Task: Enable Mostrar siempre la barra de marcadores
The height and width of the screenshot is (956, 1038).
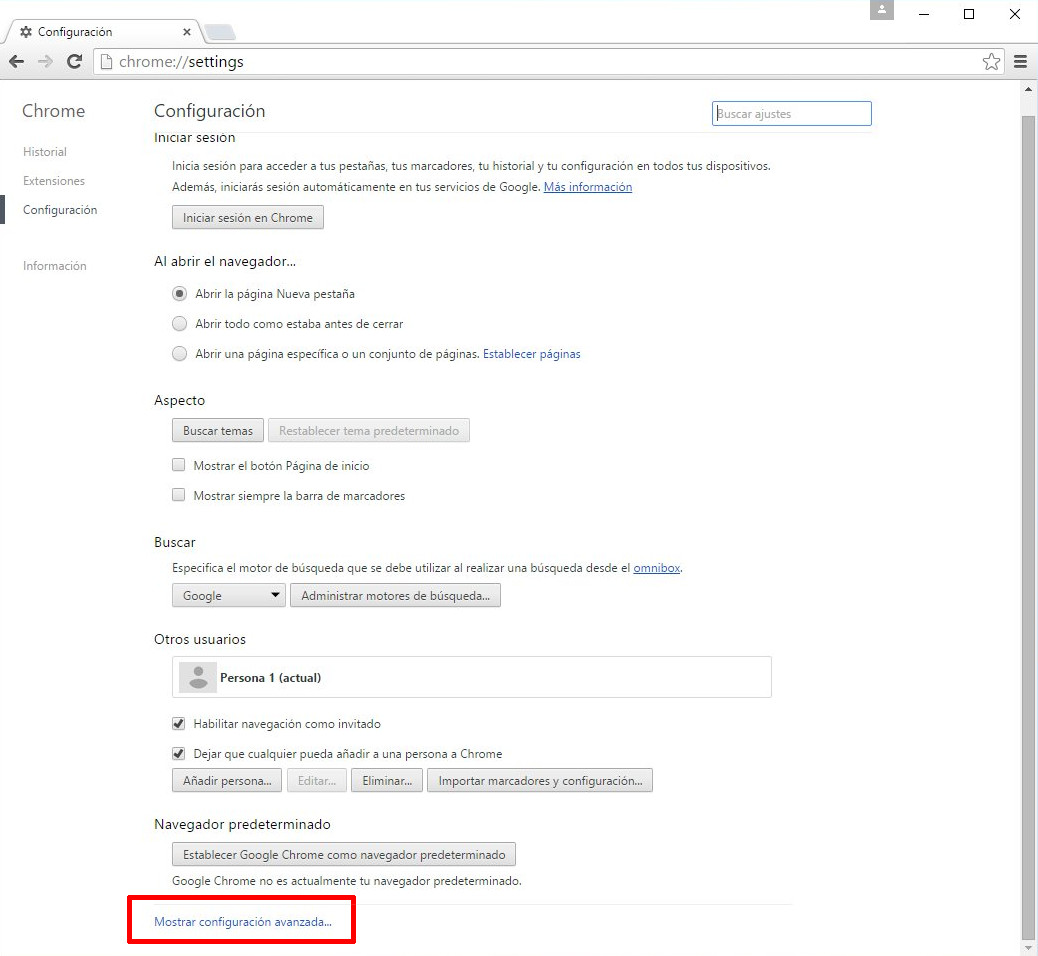Action: [179, 495]
